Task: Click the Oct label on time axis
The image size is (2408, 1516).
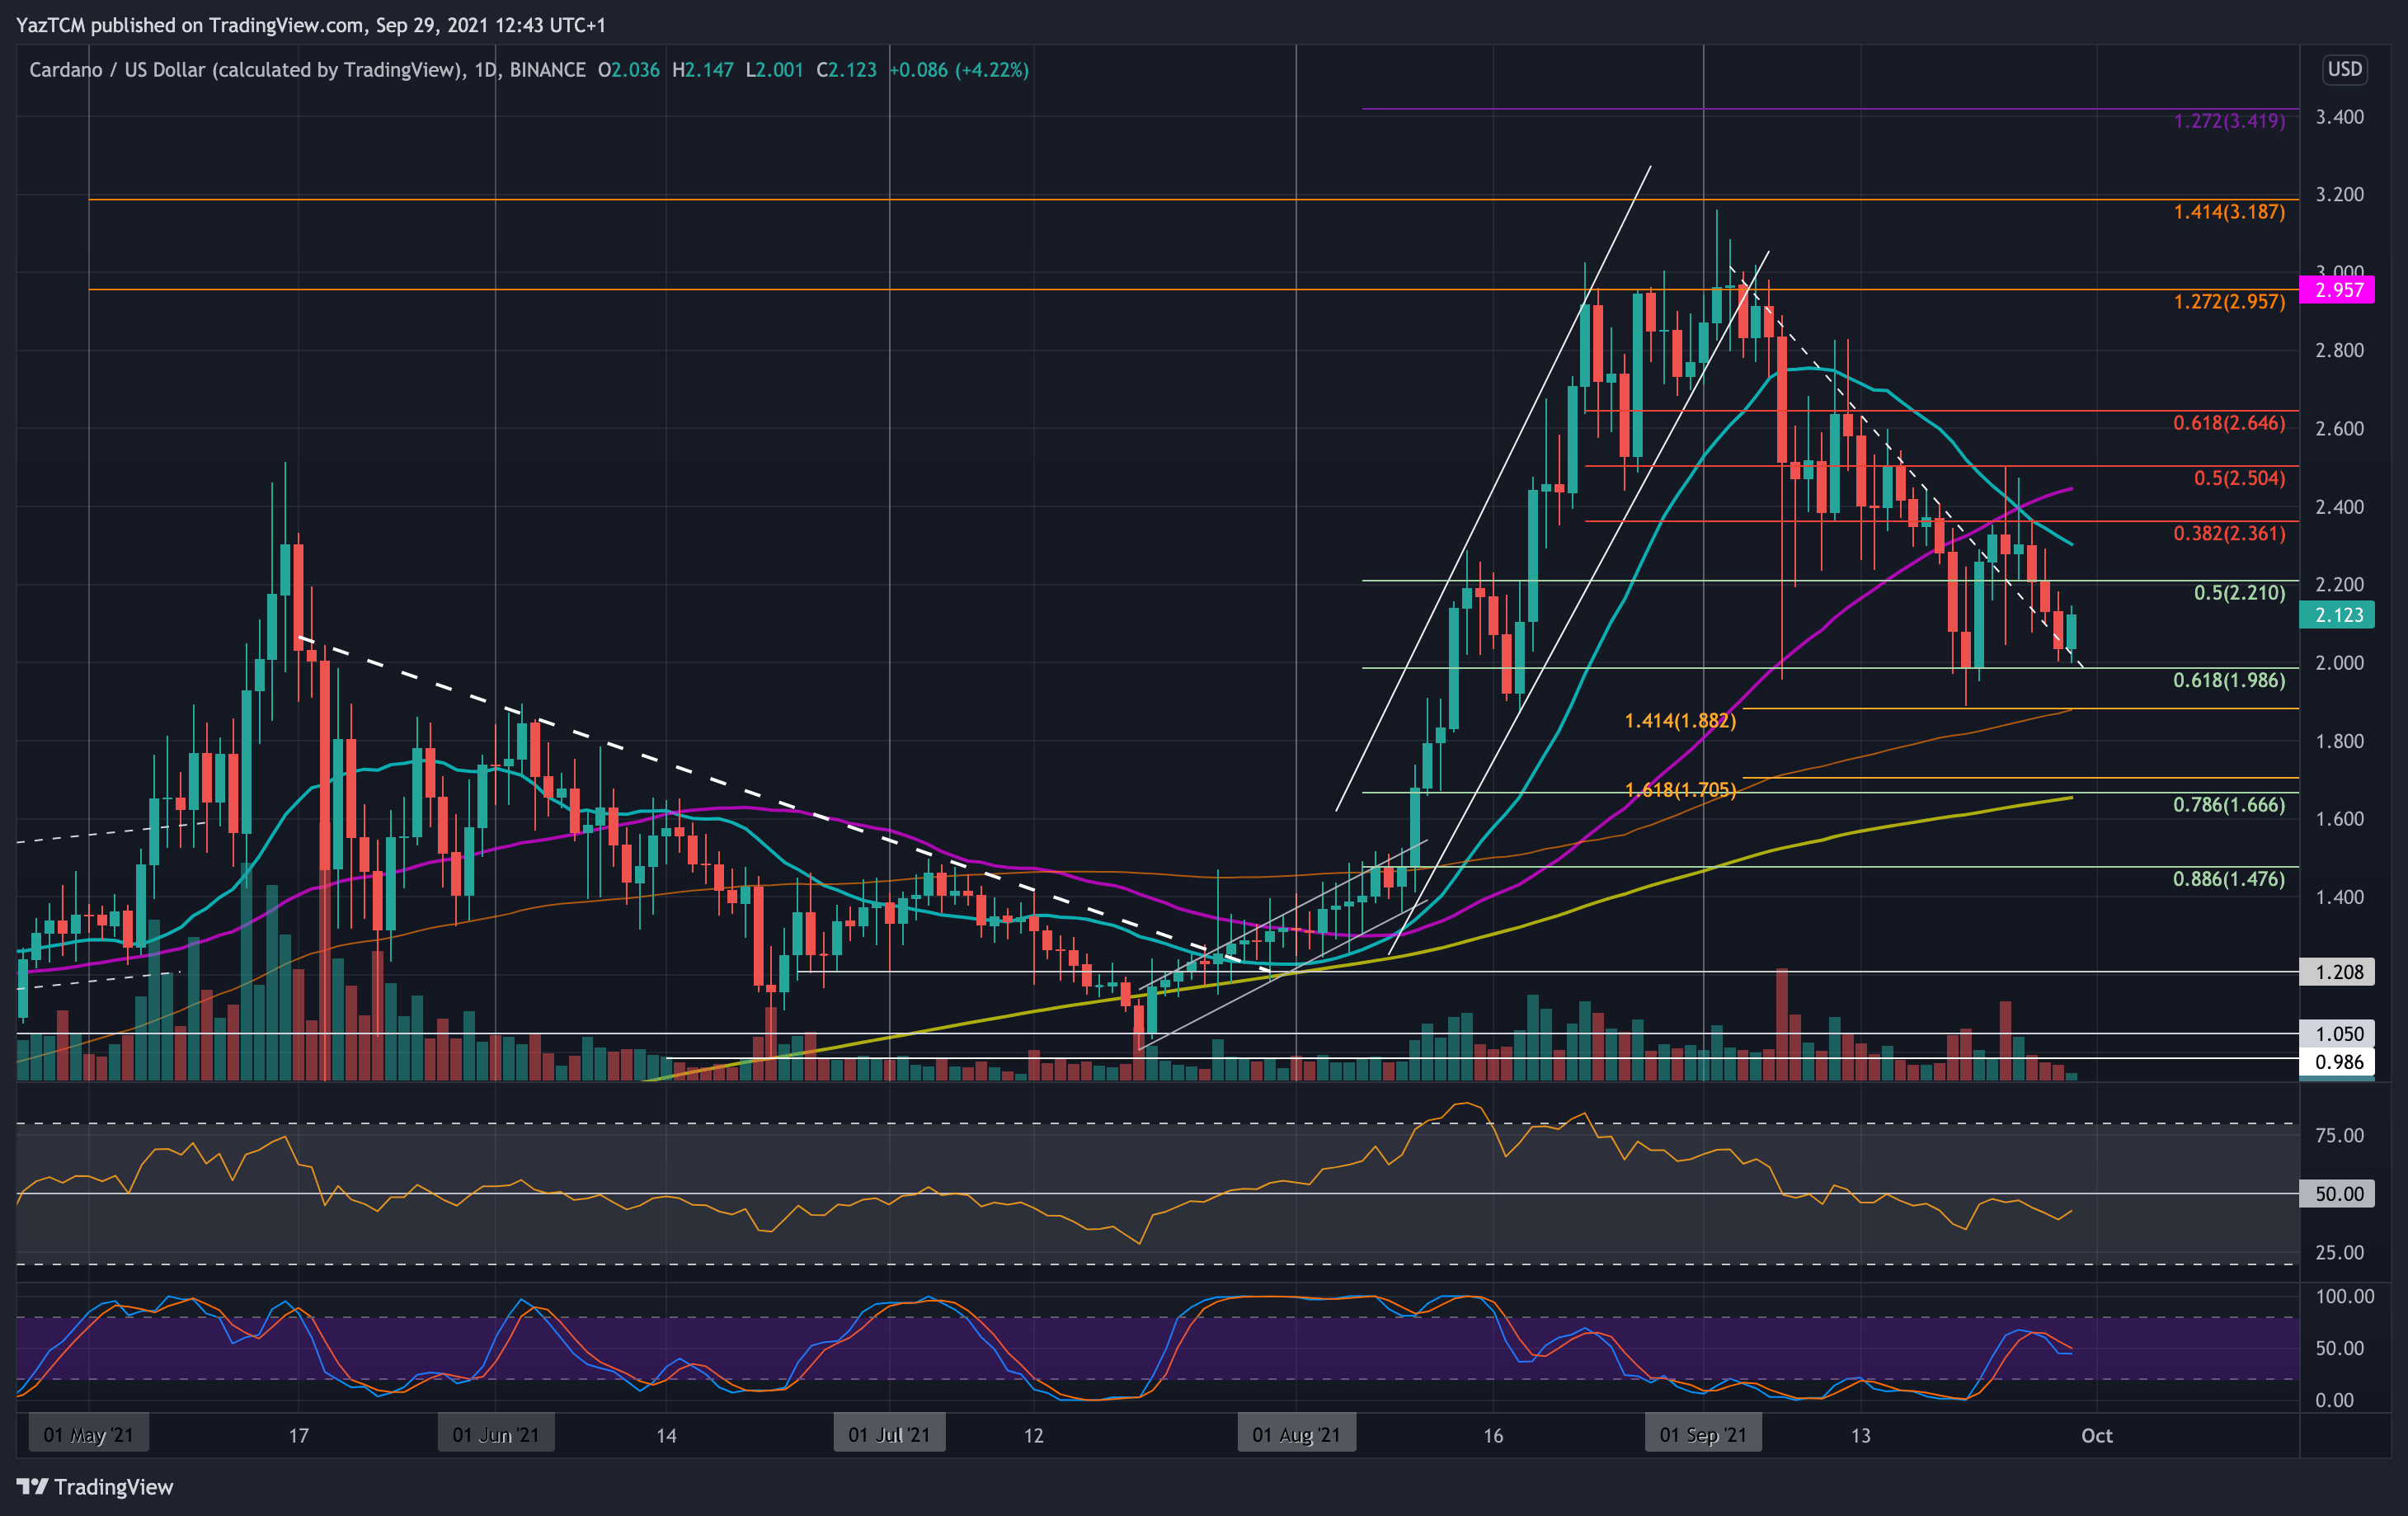Action: [2096, 1435]
